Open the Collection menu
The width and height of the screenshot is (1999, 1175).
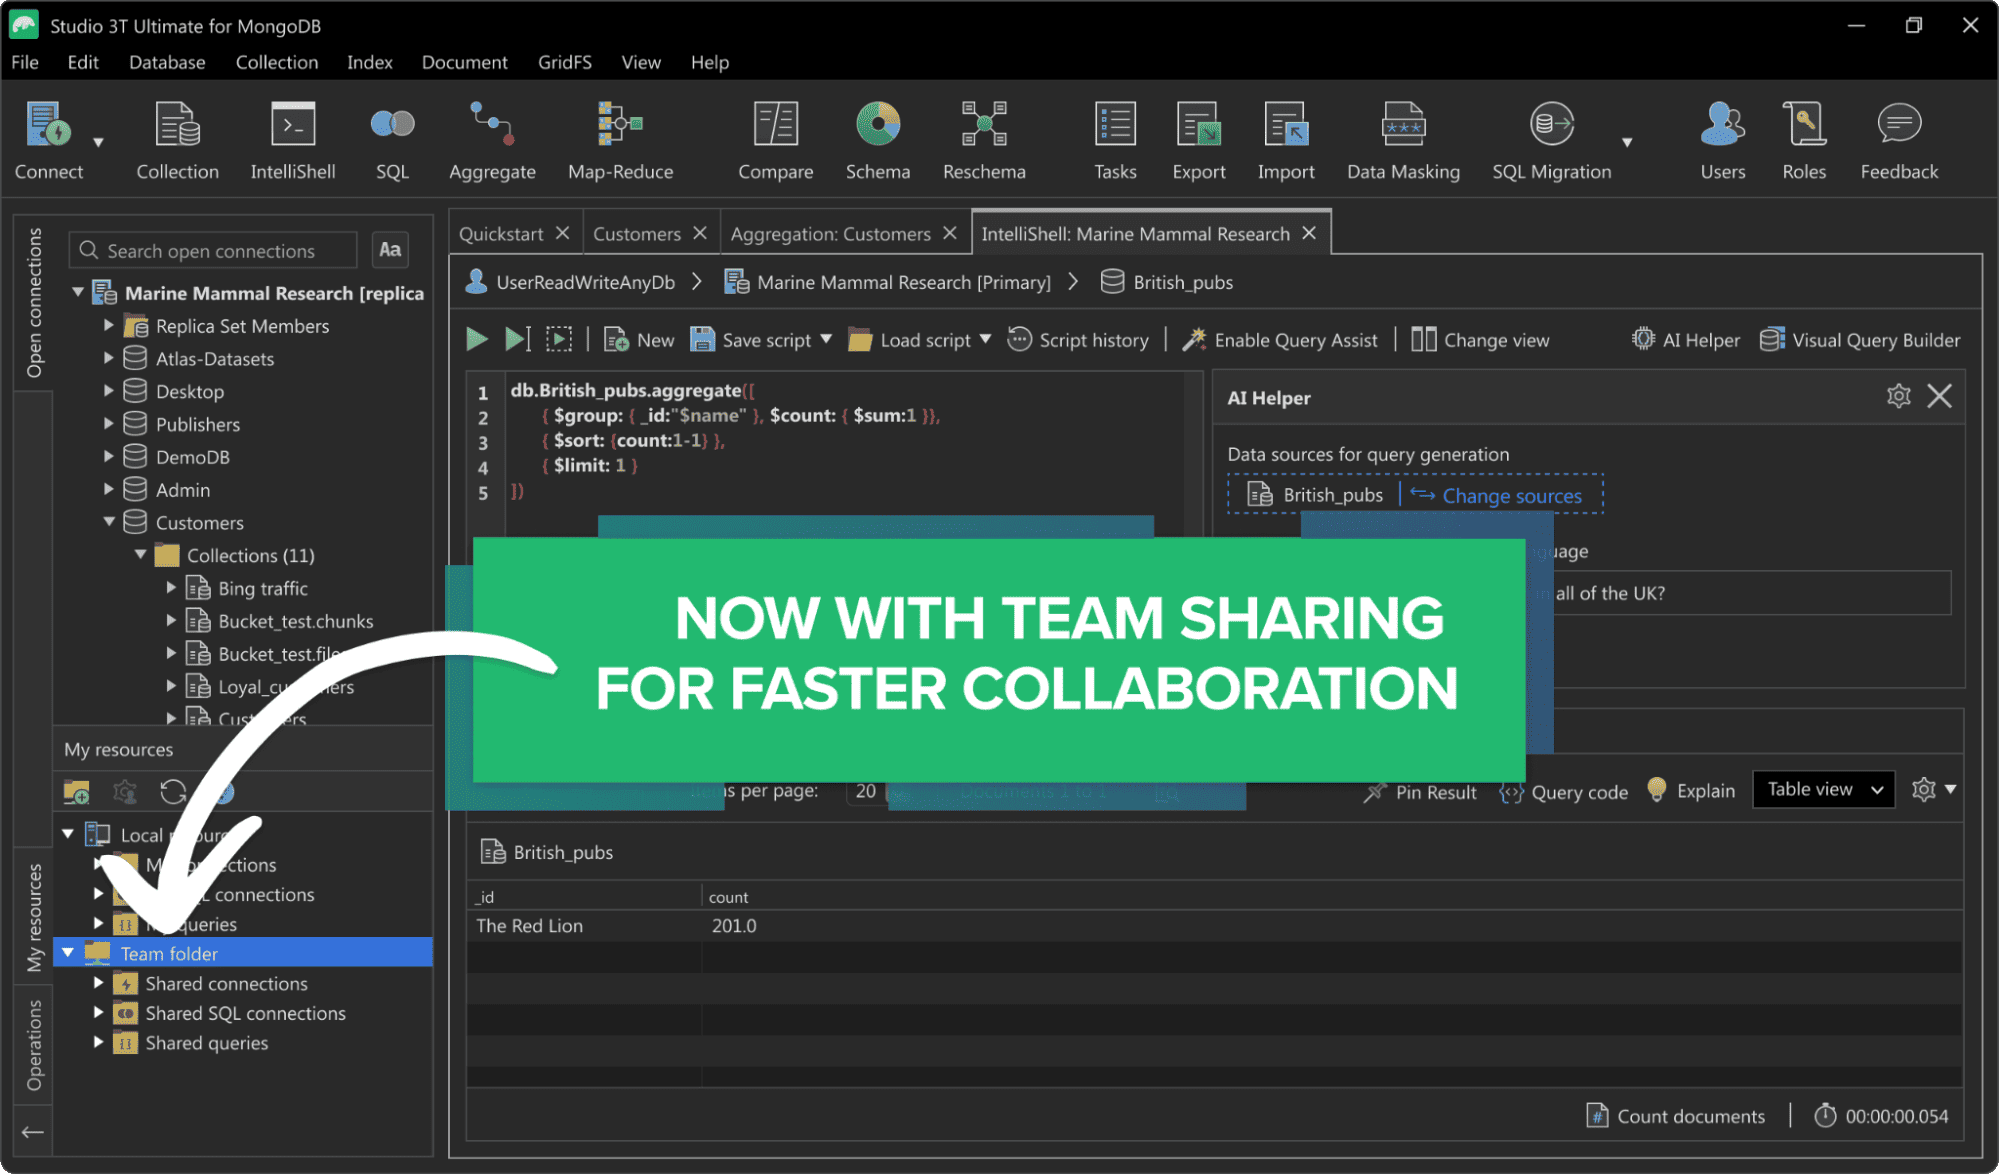(x=276, y=62)
